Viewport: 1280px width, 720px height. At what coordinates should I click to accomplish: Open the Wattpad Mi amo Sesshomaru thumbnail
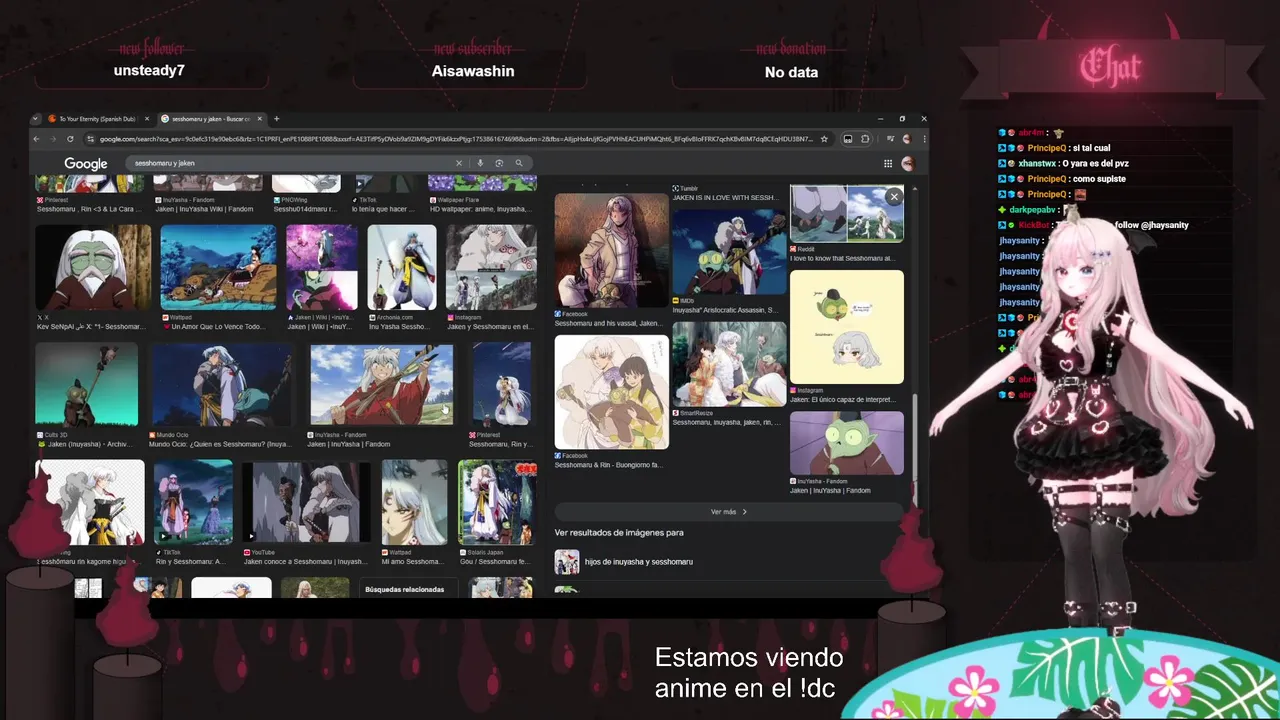point(414,502)
